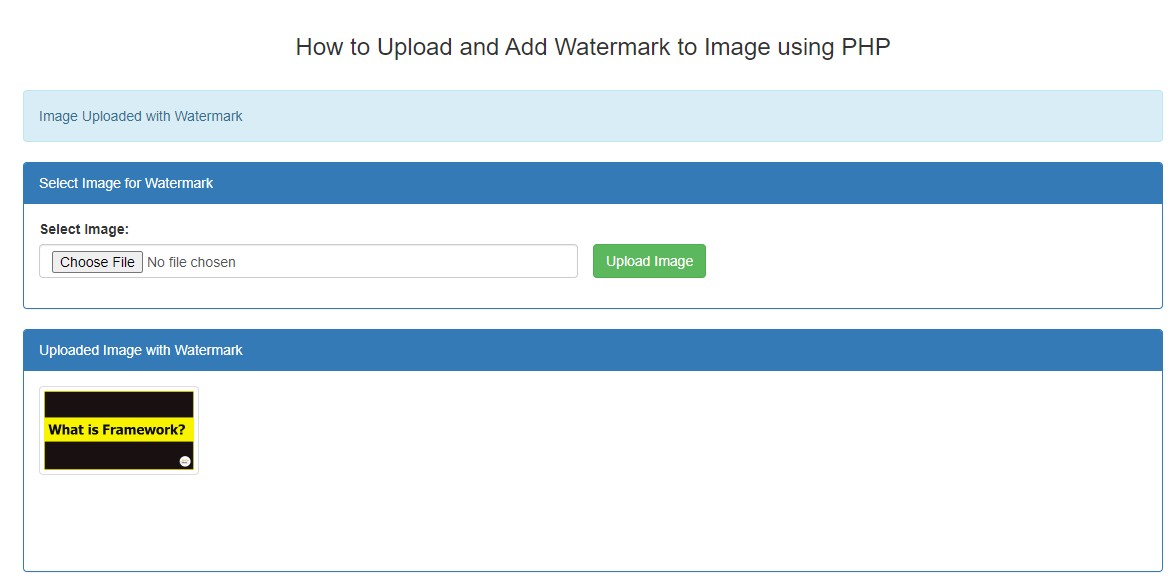Click the yellow "What is Framework?" banner

(118, 430)
